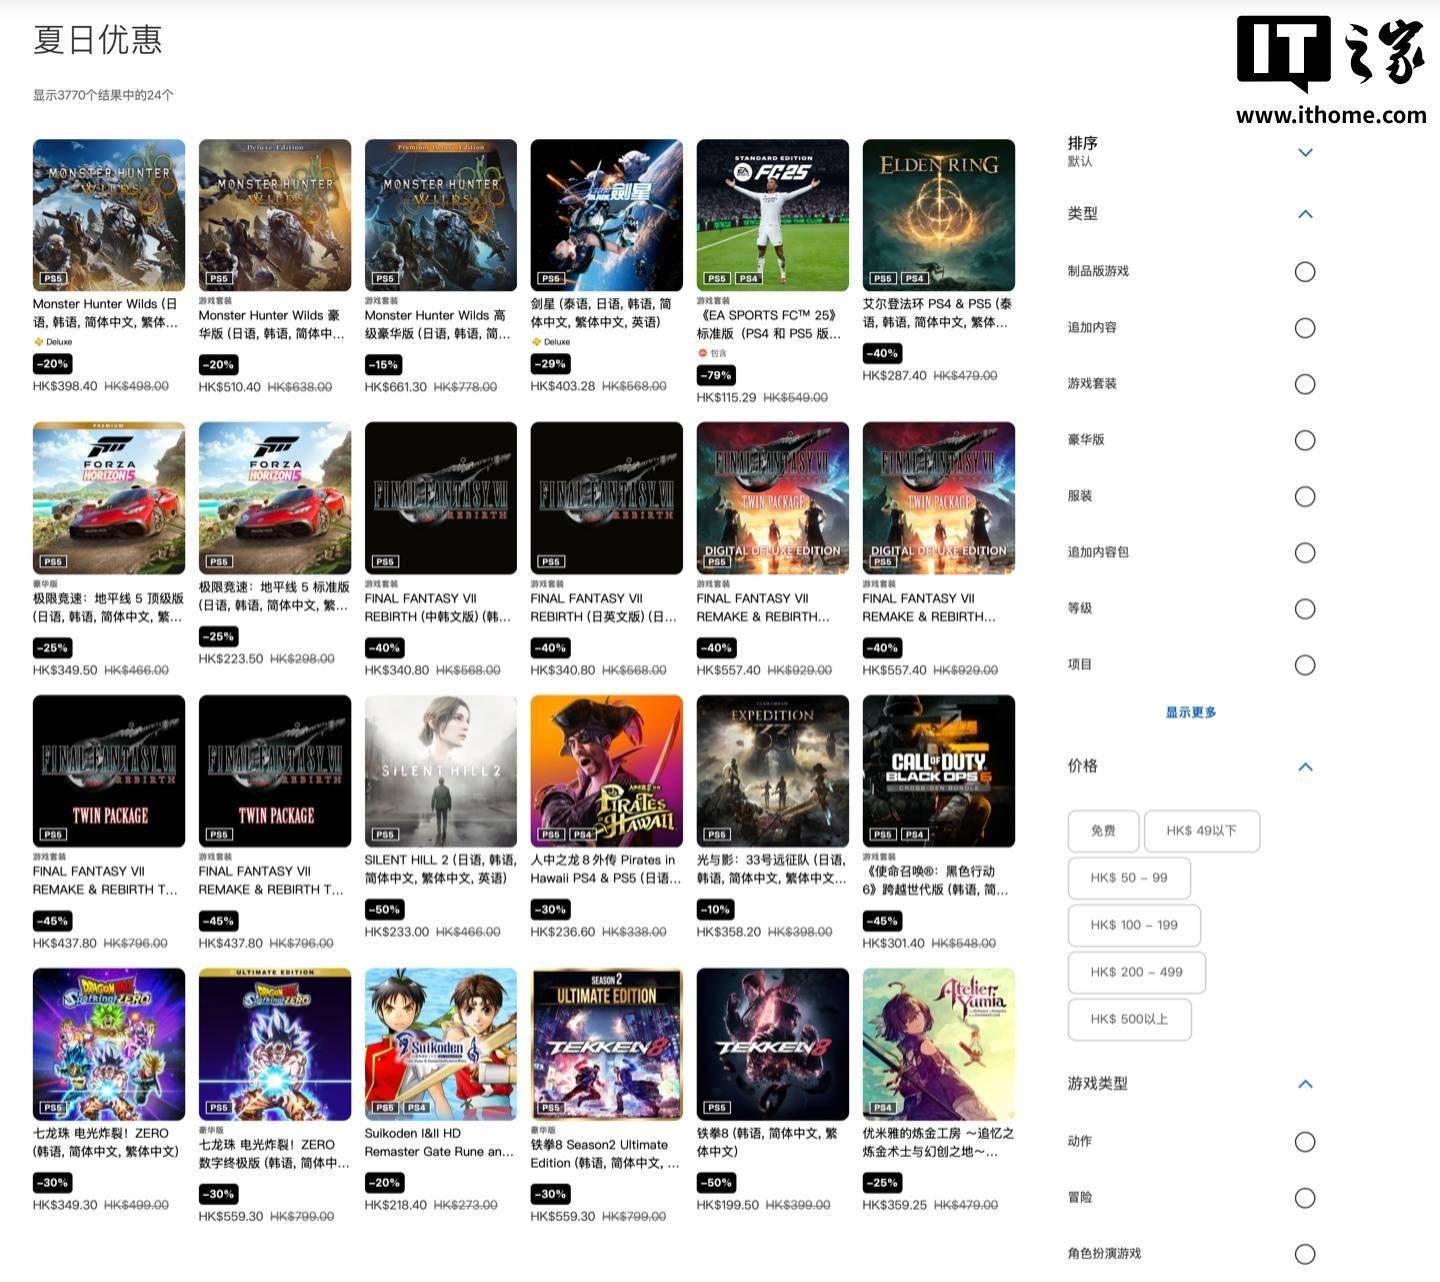Screen dimensions: 1440x1282
Task: Open FINAL FANTASY VII REBIRTH (中韩文版) title
Action: coord(437,607)
